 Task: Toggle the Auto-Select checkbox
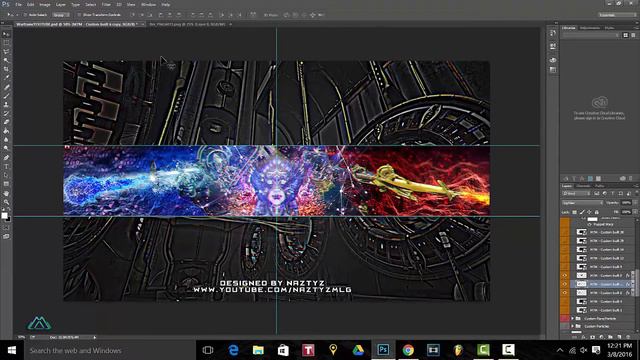pyautogui.click(x=25, y=15)
